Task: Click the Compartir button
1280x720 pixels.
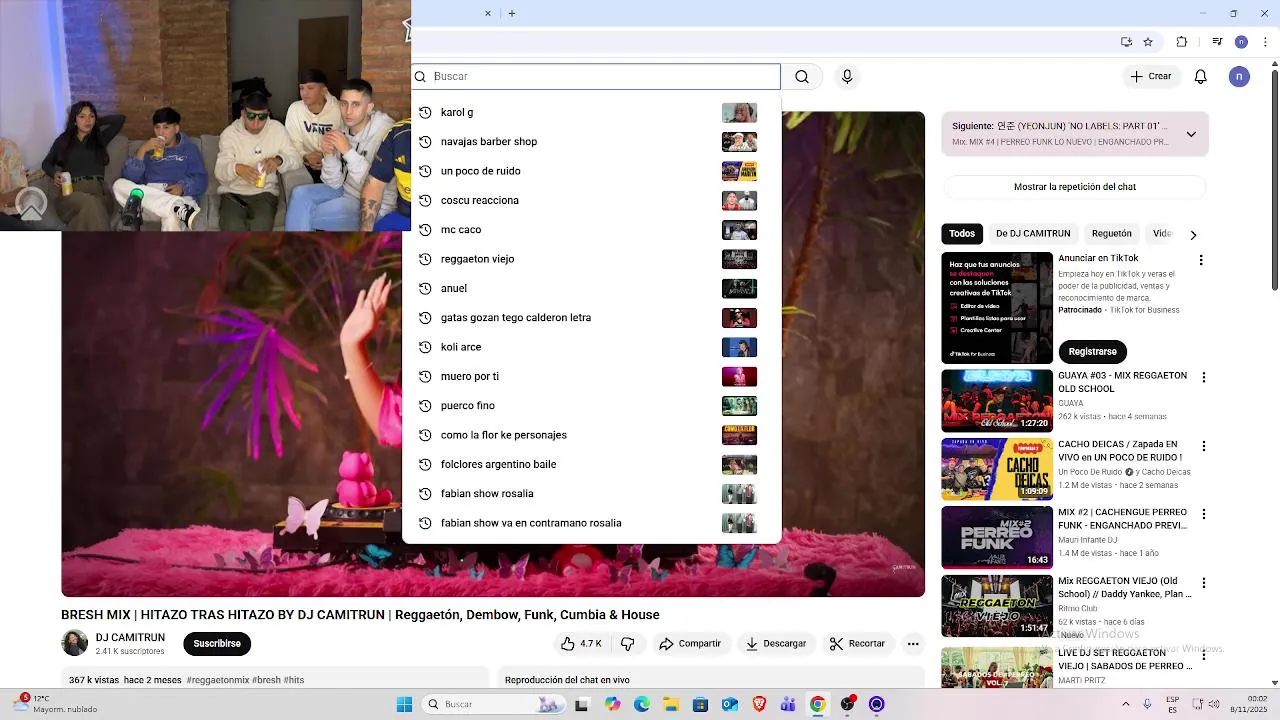Action: (690, 644)
